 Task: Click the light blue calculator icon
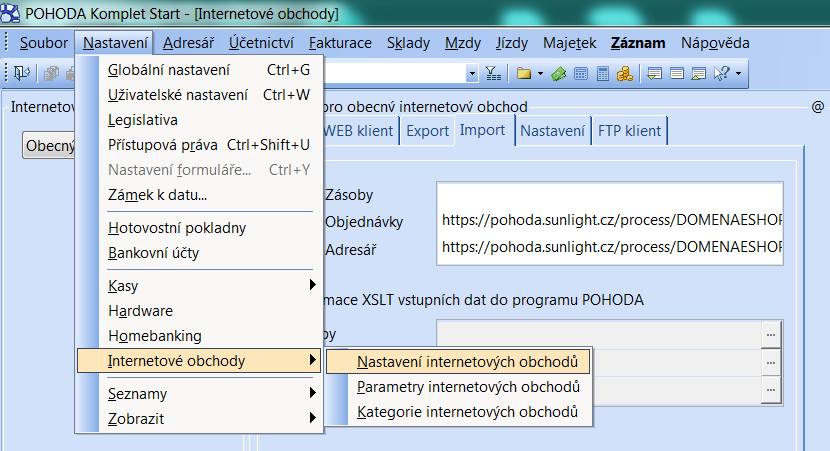pyautogui.click(x=581, y=74)
